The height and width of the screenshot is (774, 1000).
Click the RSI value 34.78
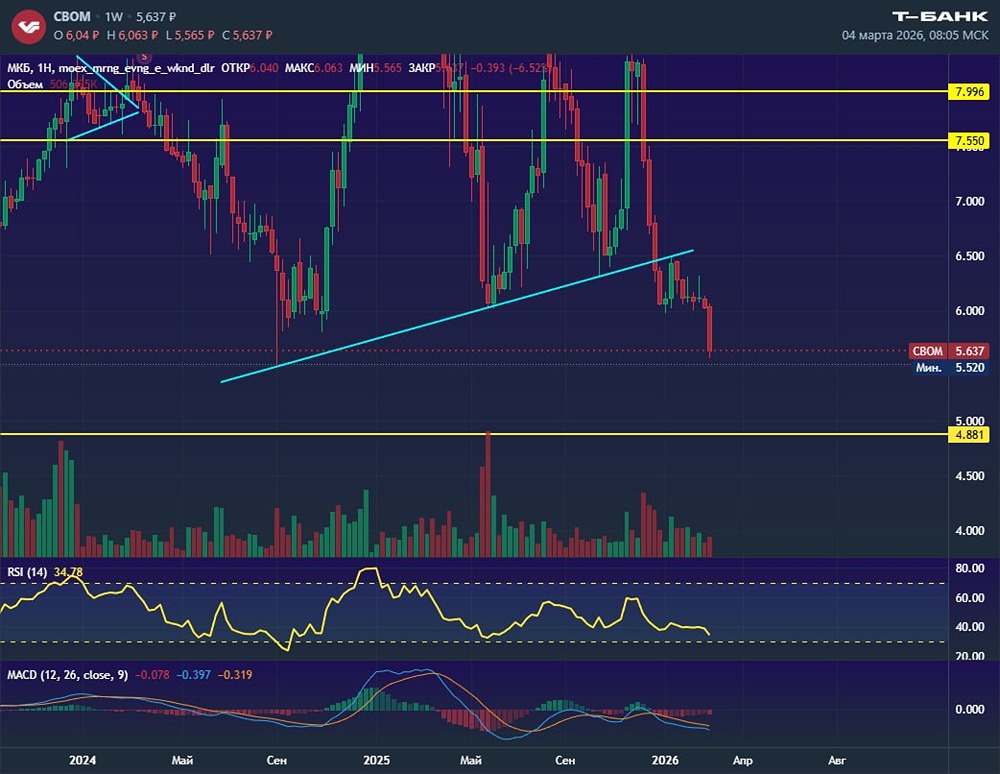point(68,572)
